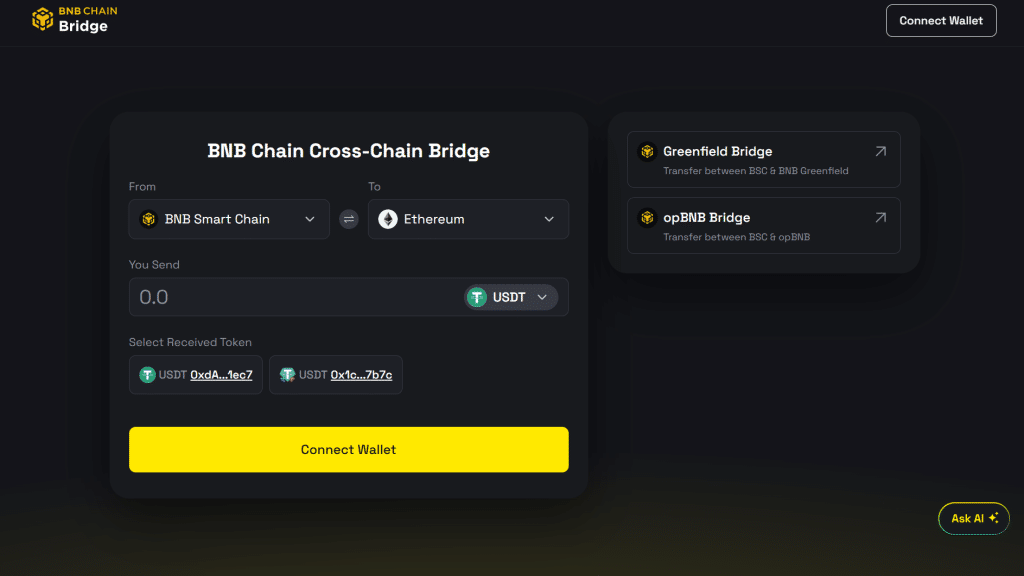Click the BNB Chain Bridge logo
The image size is (1024, 576).
74,20
